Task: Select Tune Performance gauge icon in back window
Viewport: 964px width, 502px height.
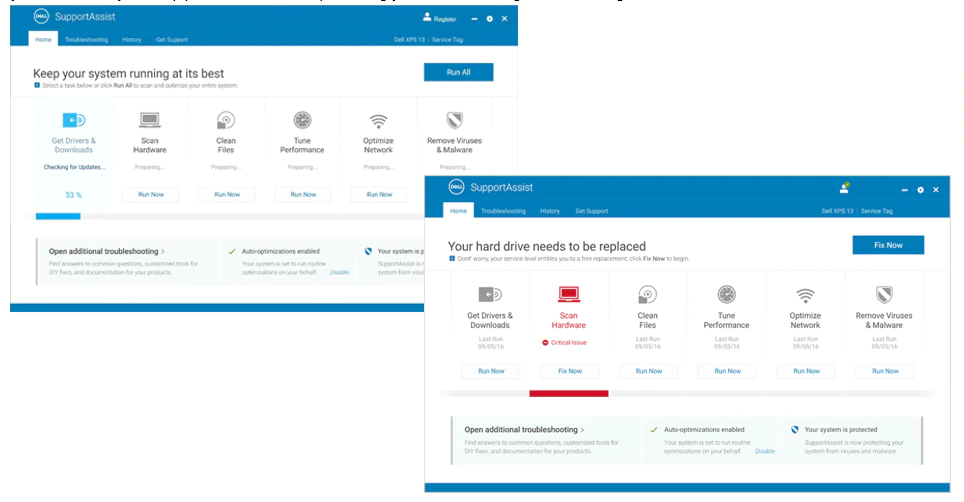Action: click(x=302, y=120)
